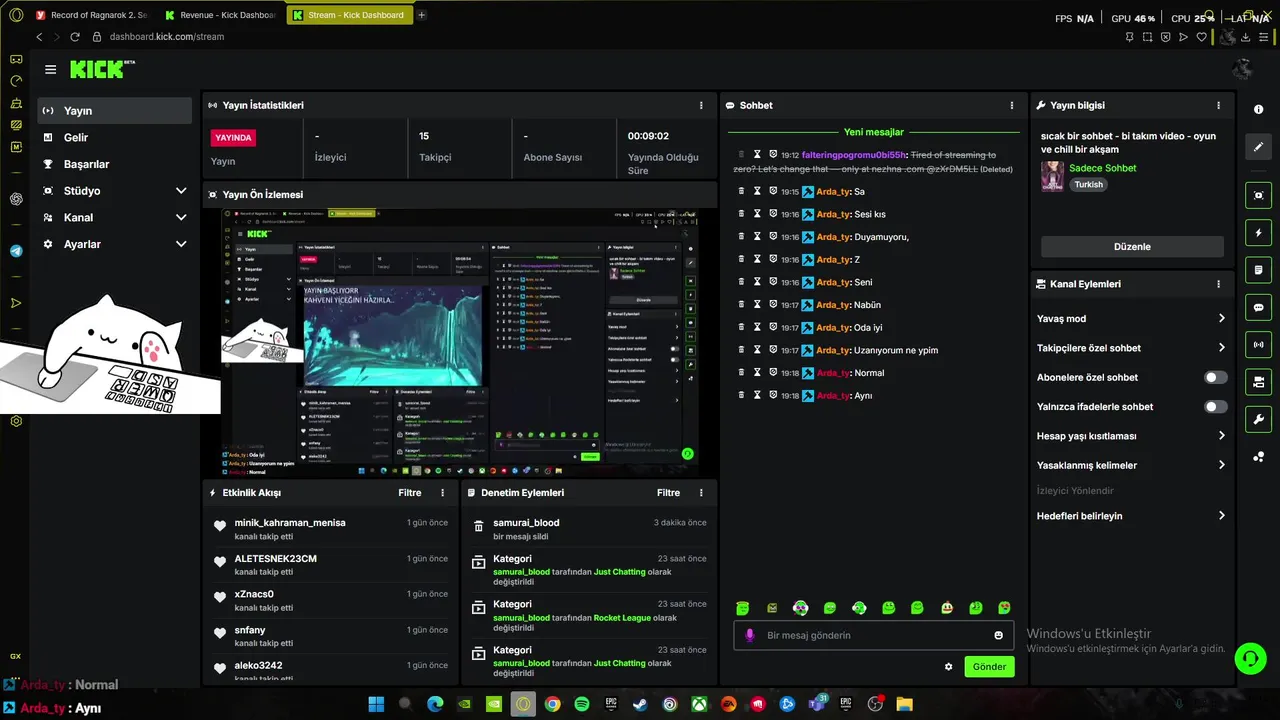Image resolution: width=1280 pixels, height=720 pixels.
Task: Select Başarılar in left navigation
Action: 115,164
